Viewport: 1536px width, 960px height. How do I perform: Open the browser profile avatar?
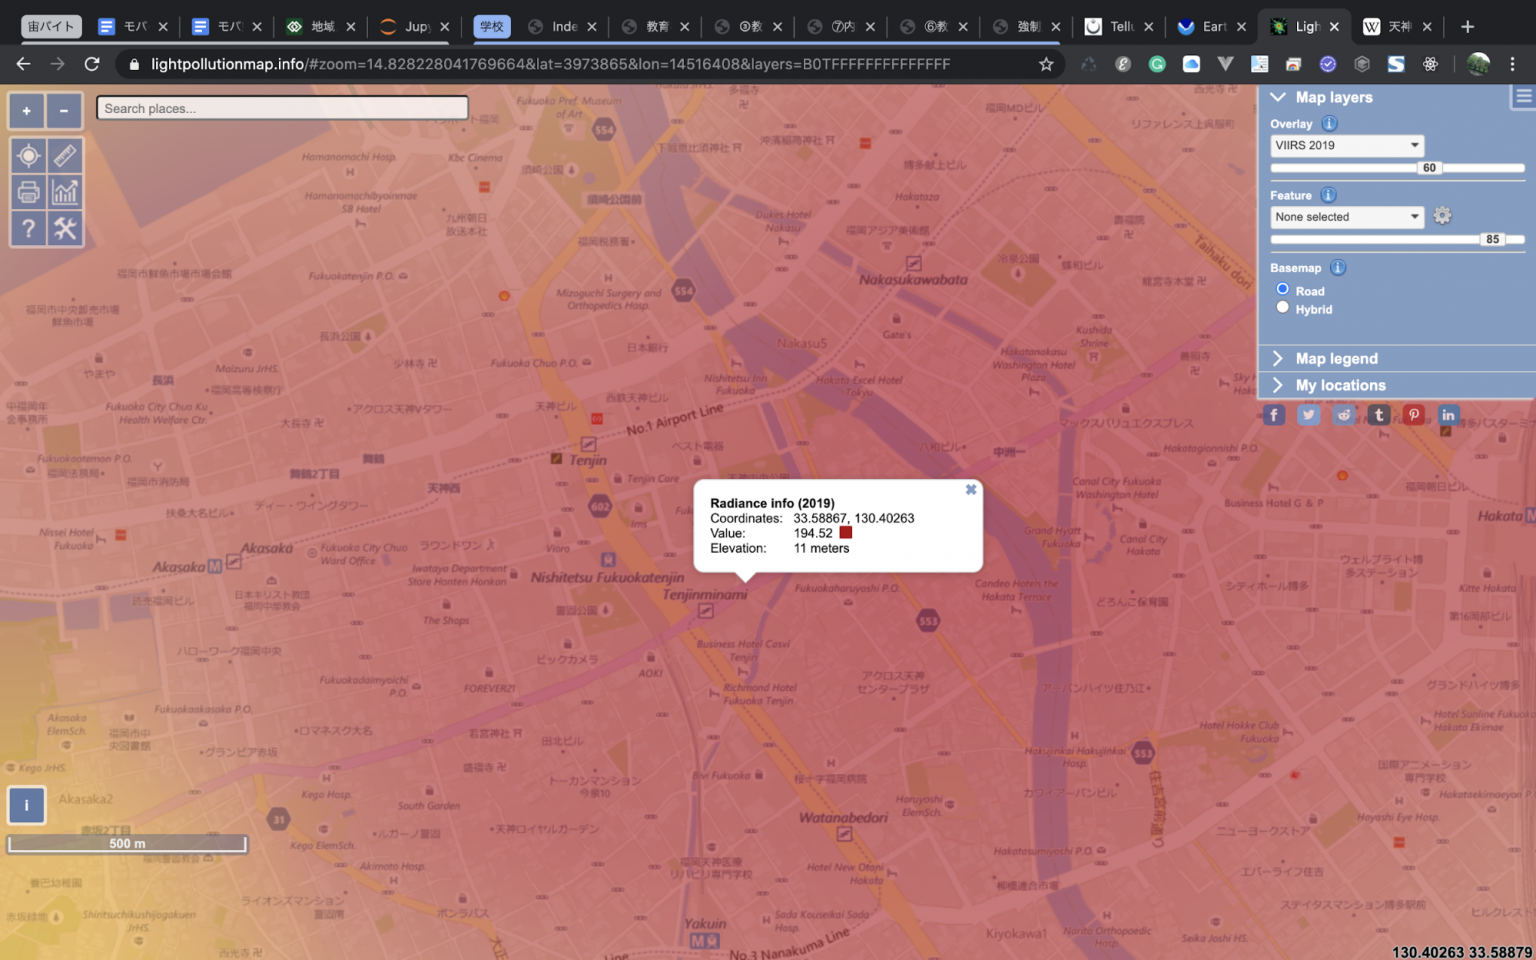(x=1478, y=64)
